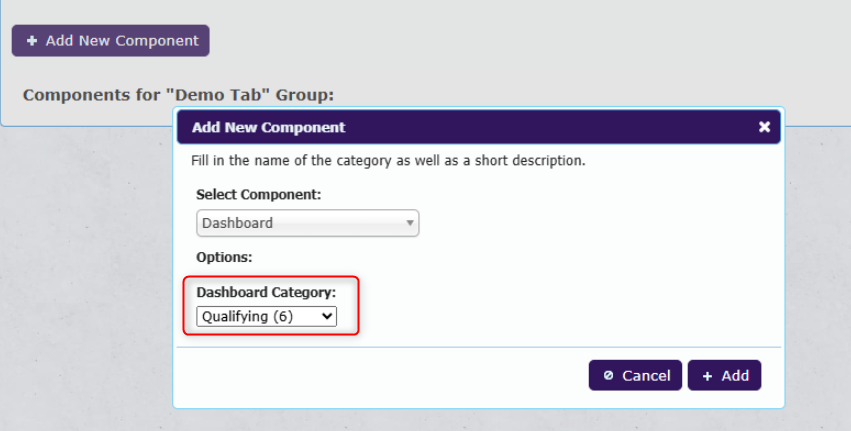Click the circle-slash icon in Cancel button
The width and height of the screenshot is (851, 431).
pos(608,375)
